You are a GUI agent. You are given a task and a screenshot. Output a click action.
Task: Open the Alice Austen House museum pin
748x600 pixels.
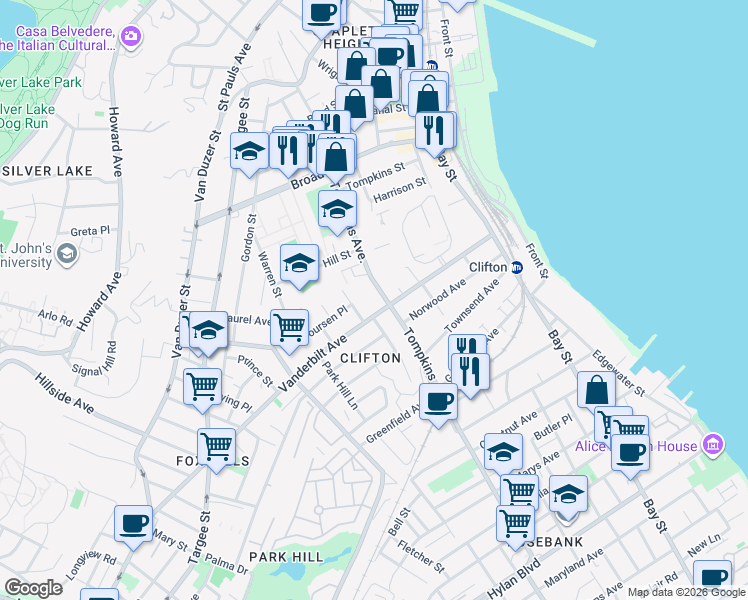point(713,446)
